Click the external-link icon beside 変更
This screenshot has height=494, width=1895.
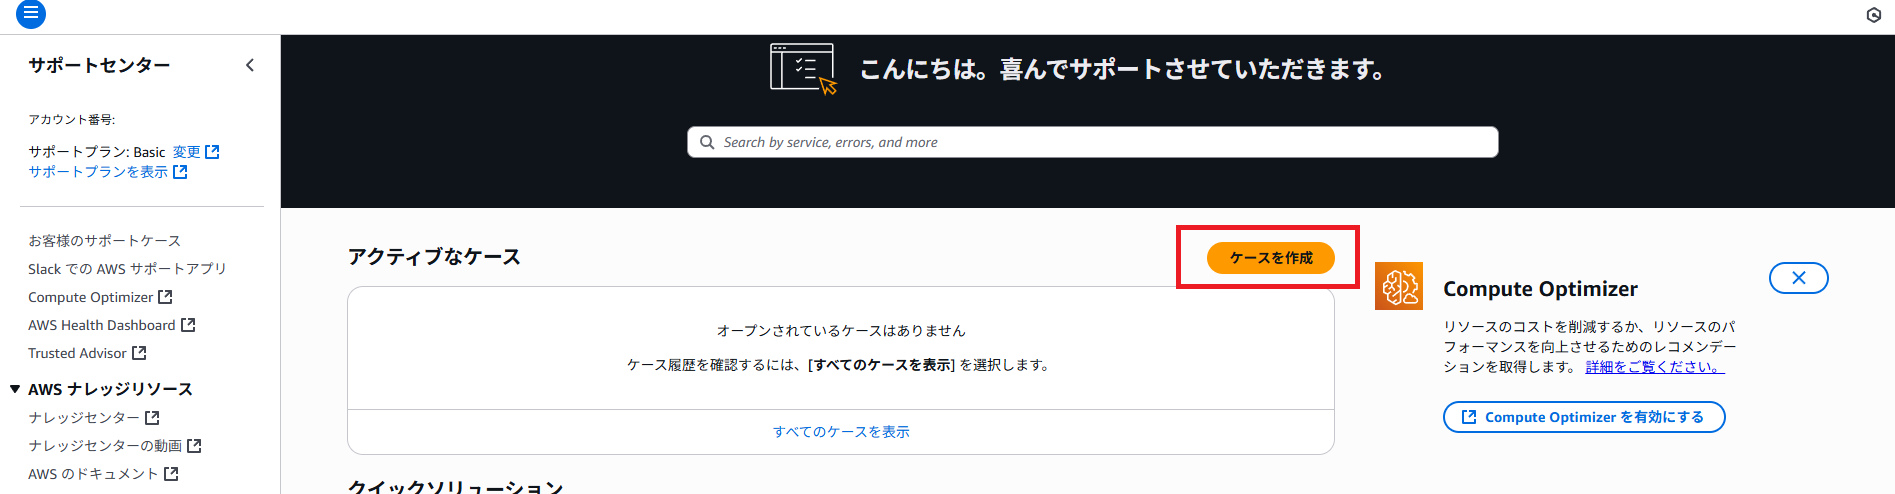(212, 152)
